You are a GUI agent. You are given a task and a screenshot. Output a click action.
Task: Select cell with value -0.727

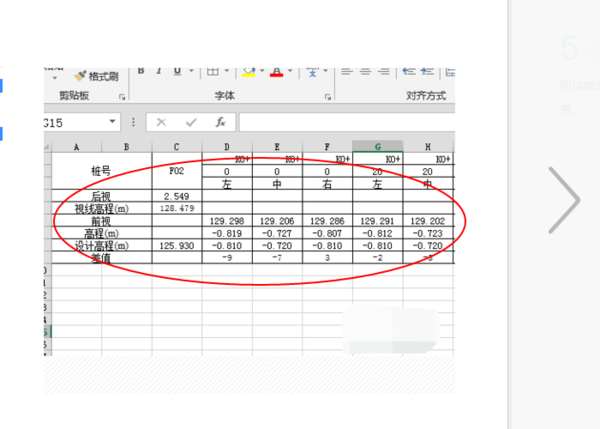[277, 233]
